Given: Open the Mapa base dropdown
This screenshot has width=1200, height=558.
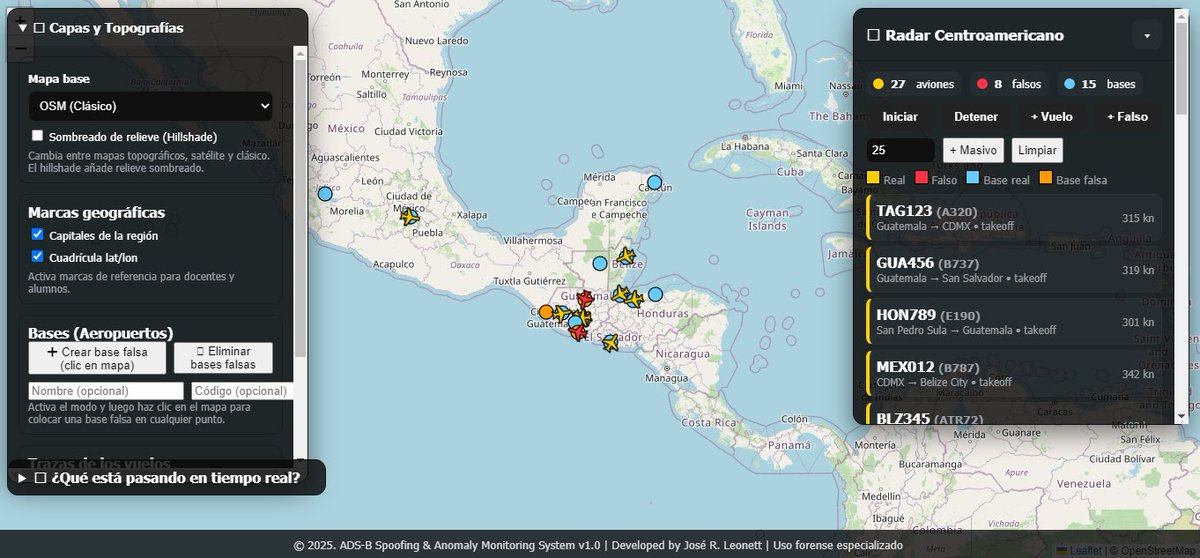Looking at the screenshot, I should pos(151,106).
